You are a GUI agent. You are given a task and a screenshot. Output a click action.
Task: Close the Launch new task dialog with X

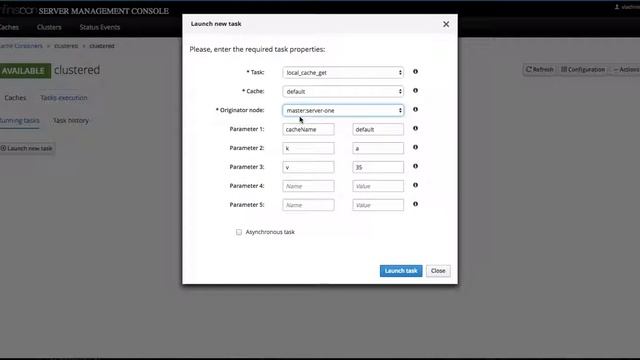pyautogui.click(x=446, y=24)
